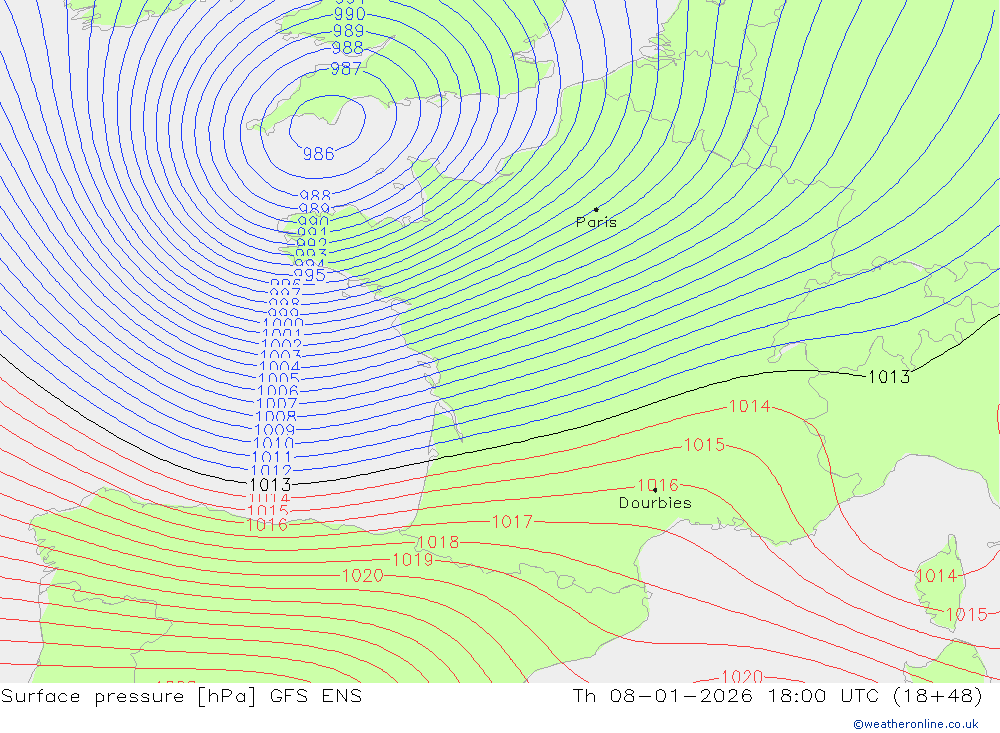Click 1020 label over the Mediterranean Sea
Viewport: 1000px width, 733px height.
(x=742, y=676)
